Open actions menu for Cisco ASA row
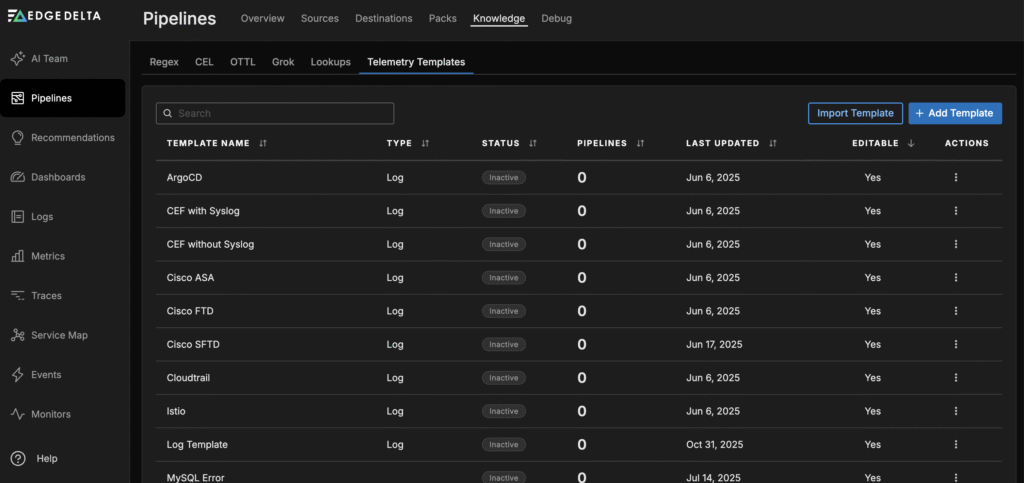 pyautogui.click(x=956, y=278)
